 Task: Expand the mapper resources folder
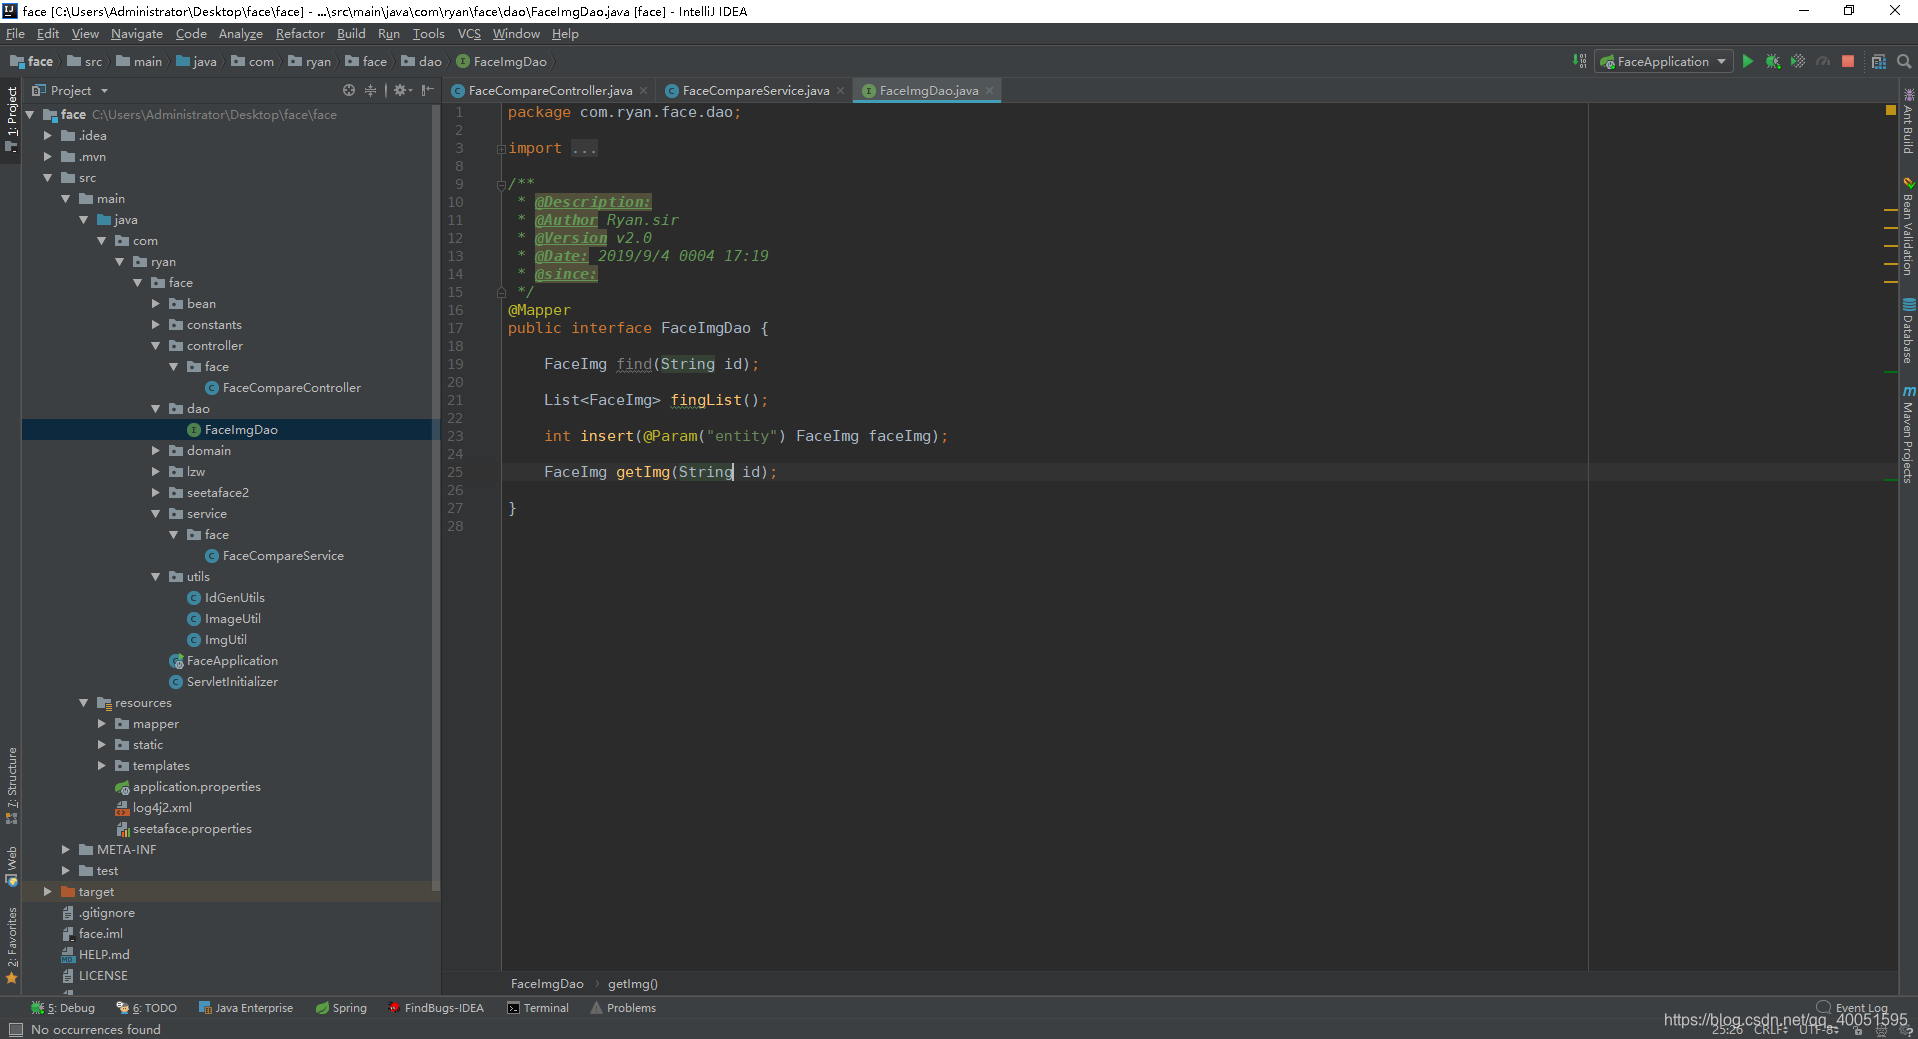tap(101, 724)
